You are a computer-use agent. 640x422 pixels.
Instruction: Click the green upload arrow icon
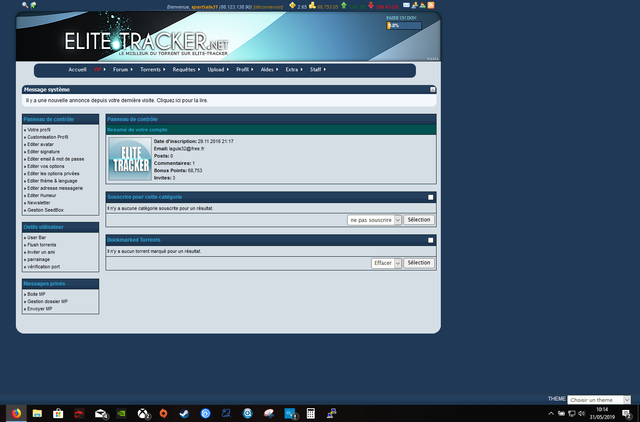click(344, 5)
